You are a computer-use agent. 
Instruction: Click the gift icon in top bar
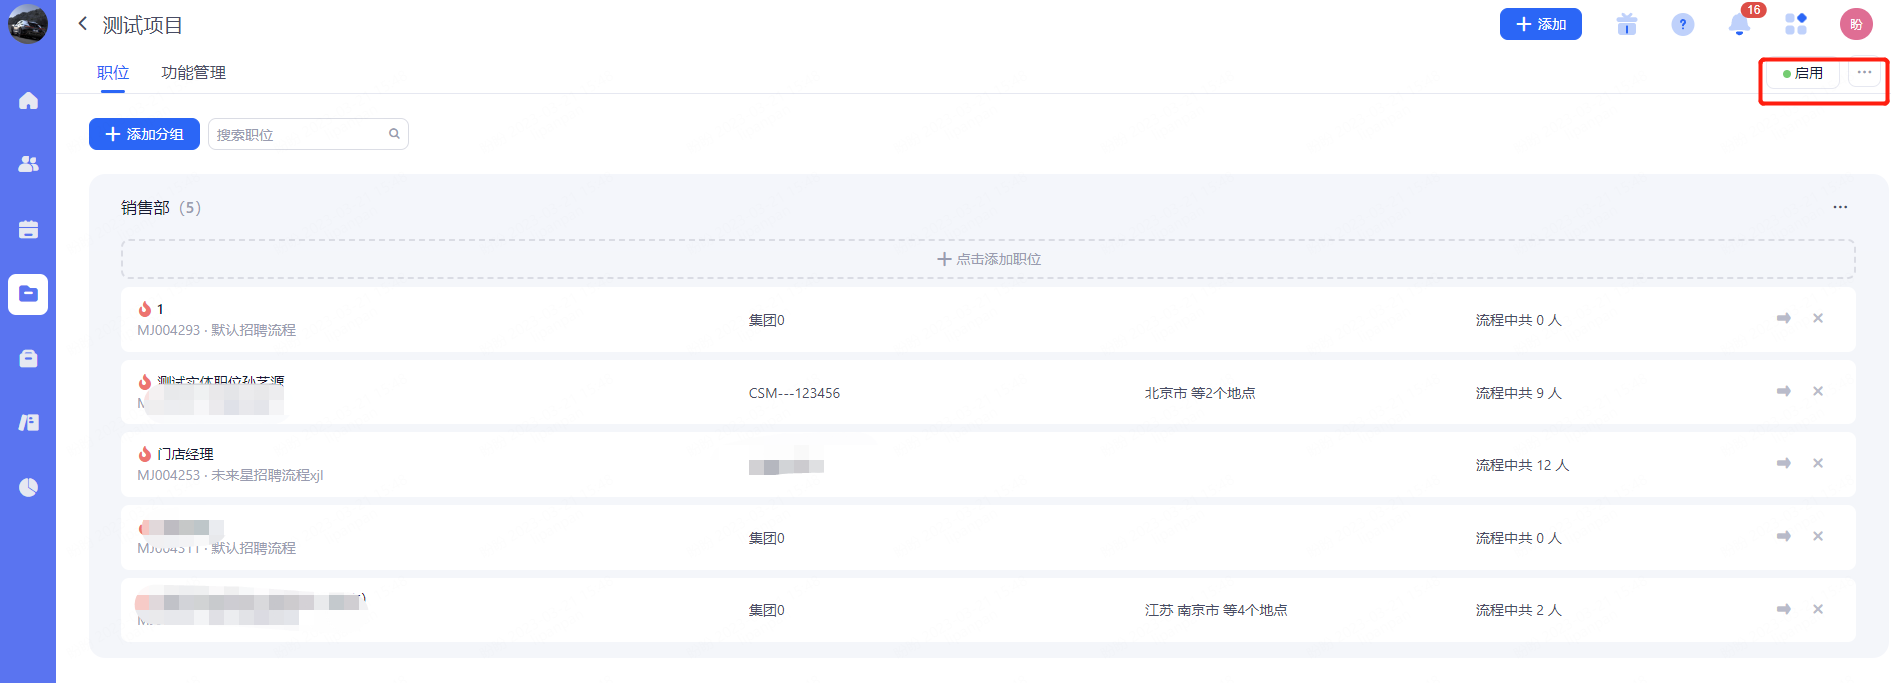[1627, 25]
